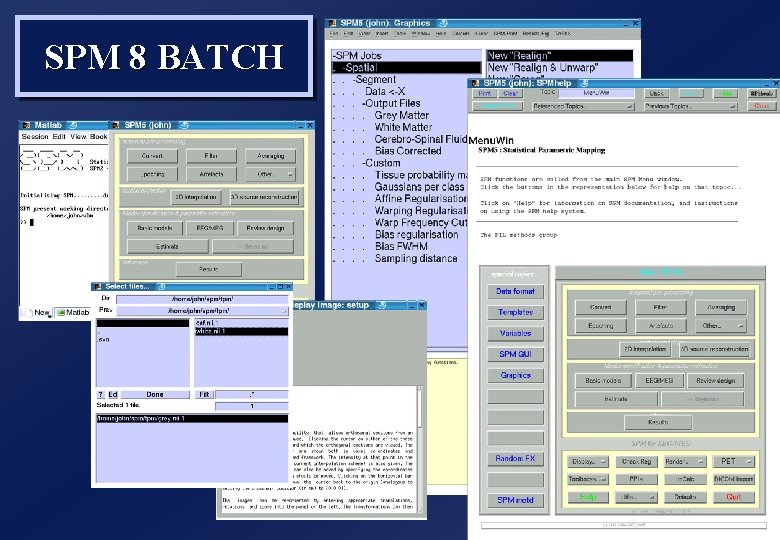Click Review design in SPMhelp menu representation
The image size is (780, 540).
(x=715, y=381)
